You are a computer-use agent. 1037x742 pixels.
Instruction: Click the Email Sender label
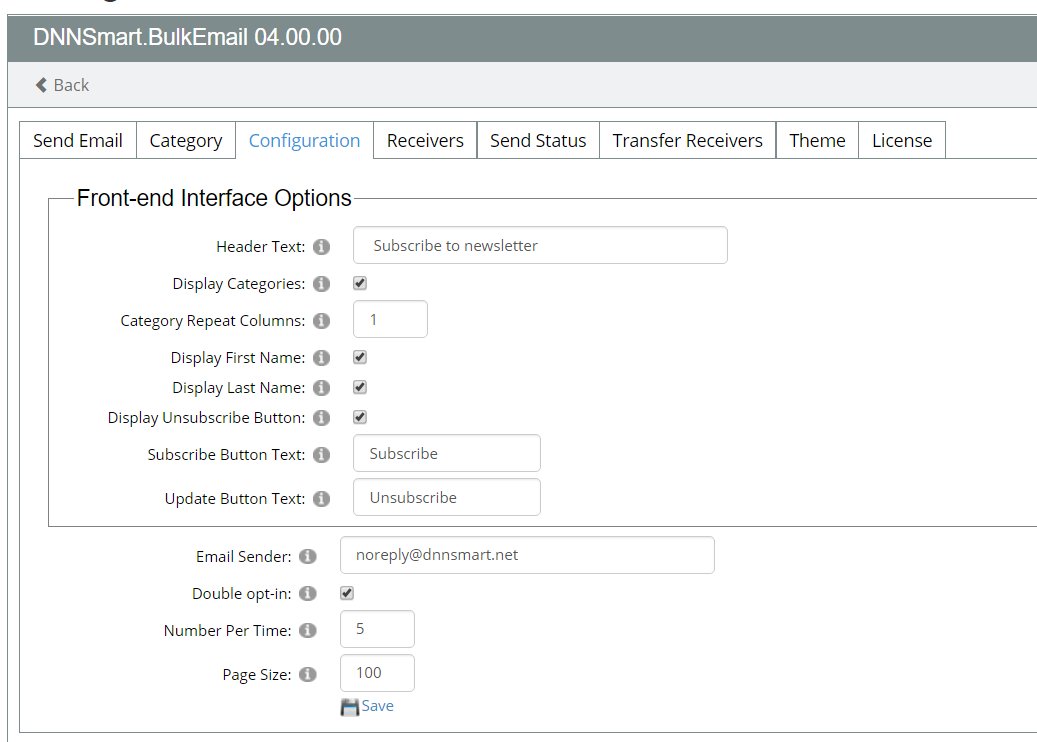[x=243, y=557]
